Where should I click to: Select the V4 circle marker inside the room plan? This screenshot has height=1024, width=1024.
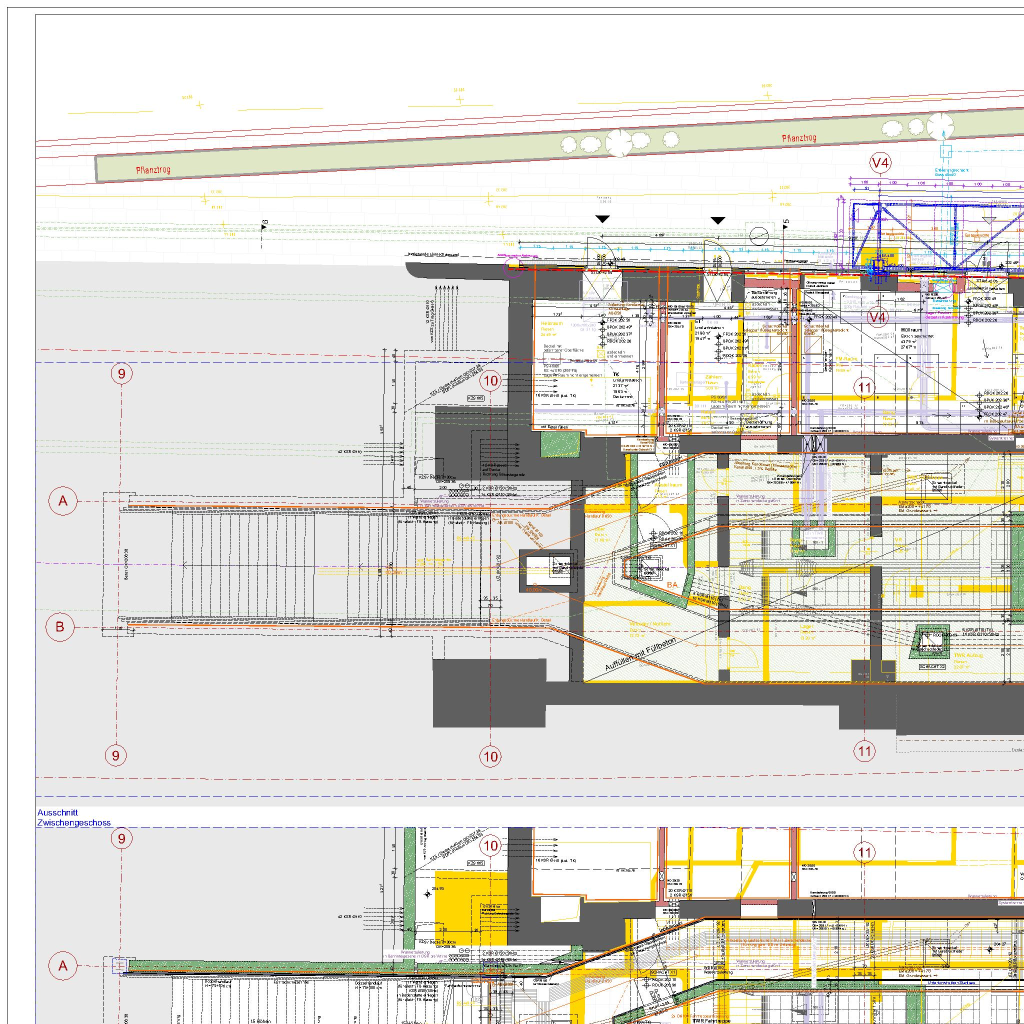[878, 317]
